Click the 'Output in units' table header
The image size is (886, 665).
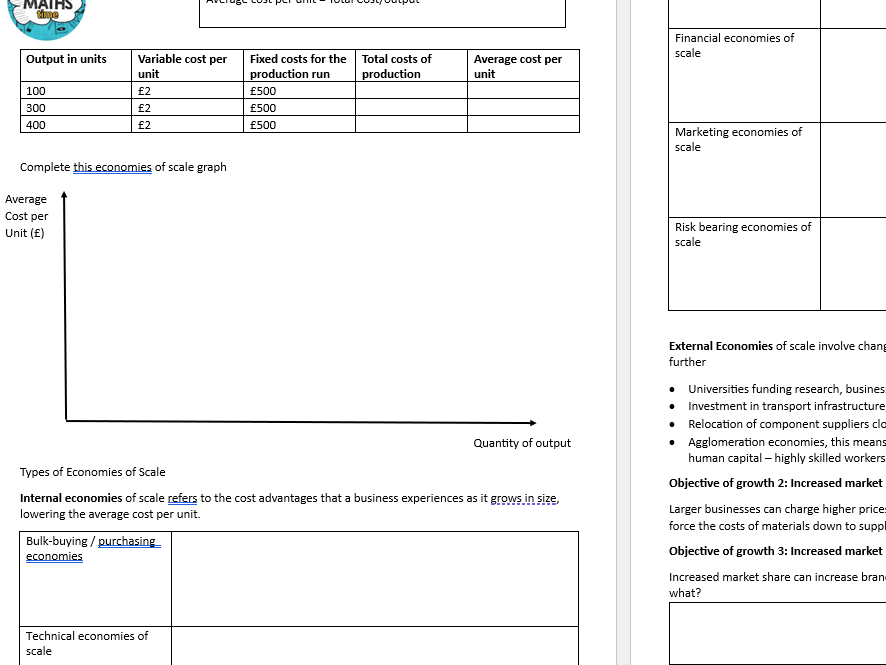point(76,66)
